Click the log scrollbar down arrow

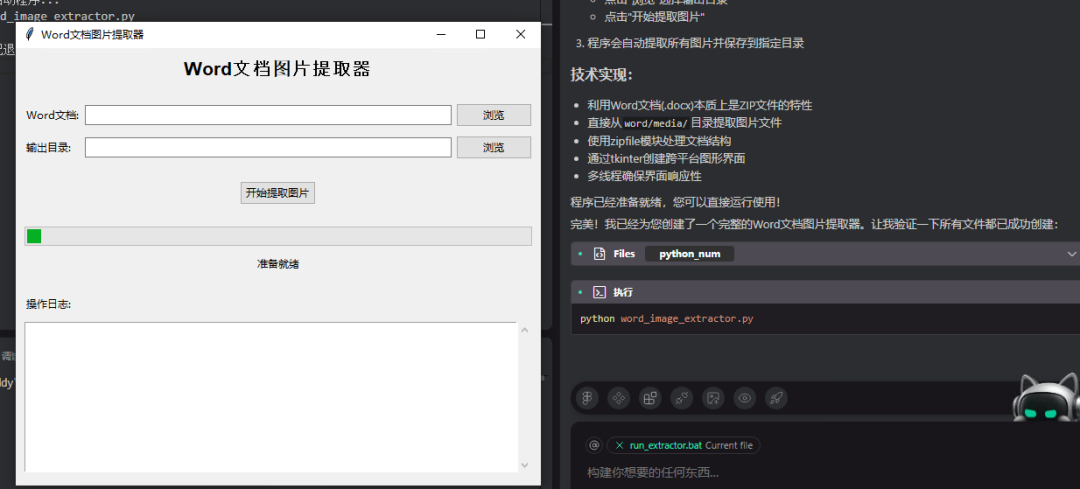point(525,465)
